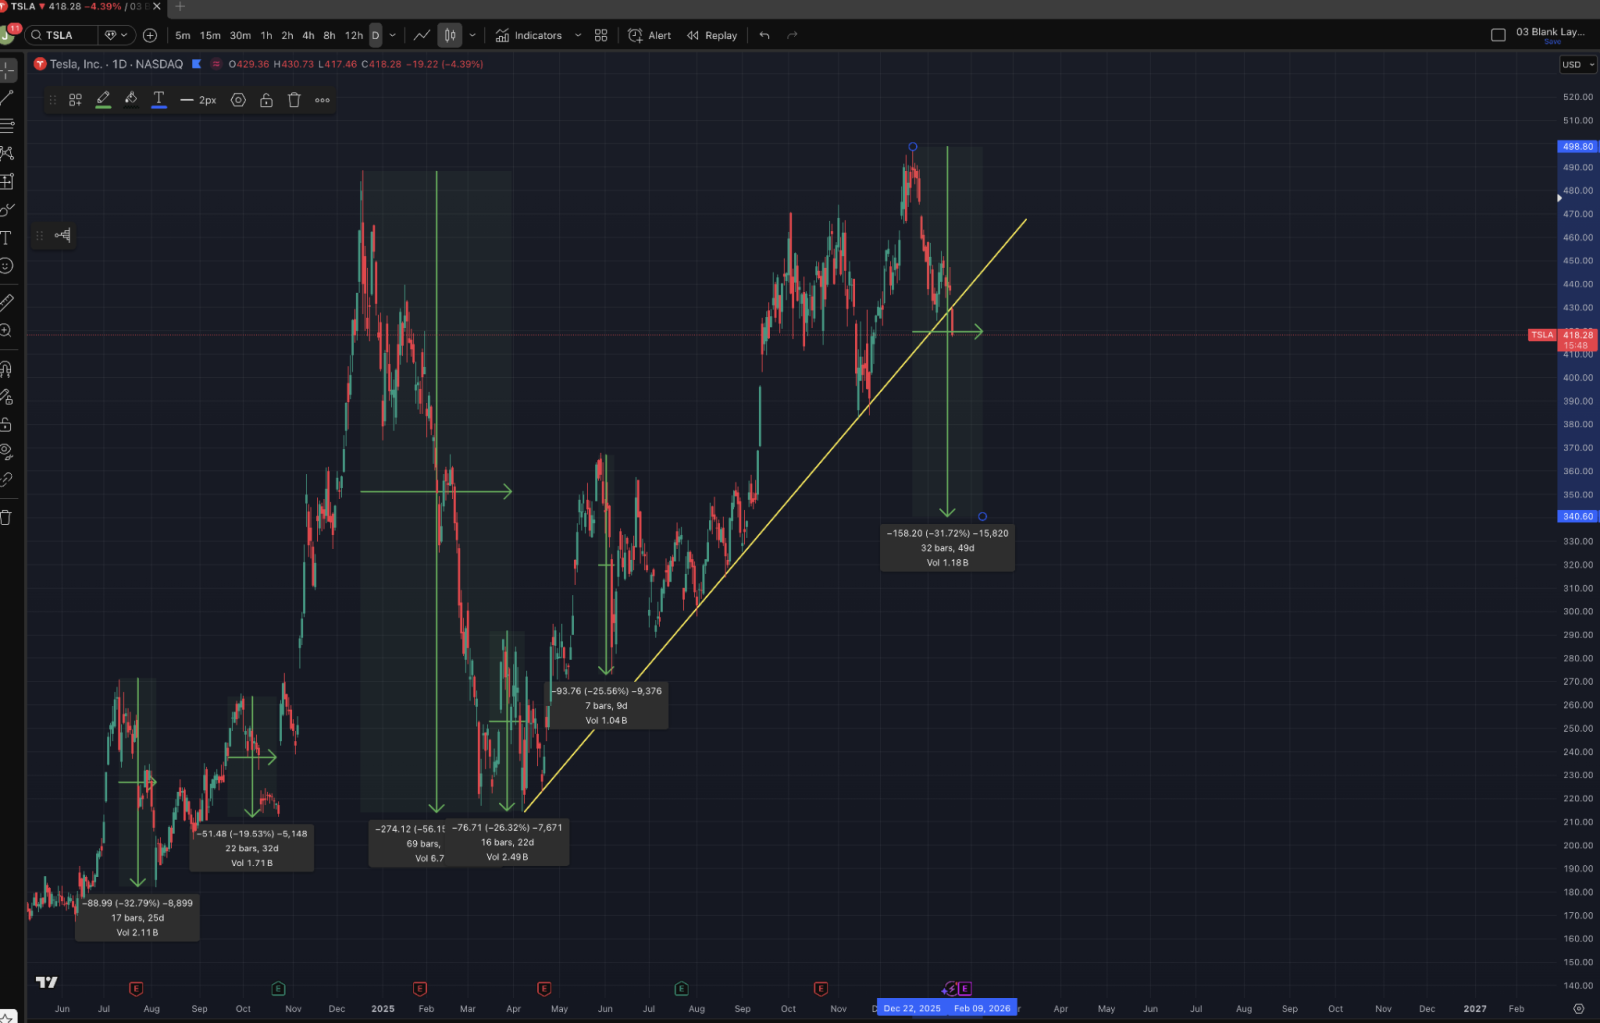Viewport: 1600px width, 1023px height.
Task: Click the TSLA symbol search box
Action: click(62, 35)
